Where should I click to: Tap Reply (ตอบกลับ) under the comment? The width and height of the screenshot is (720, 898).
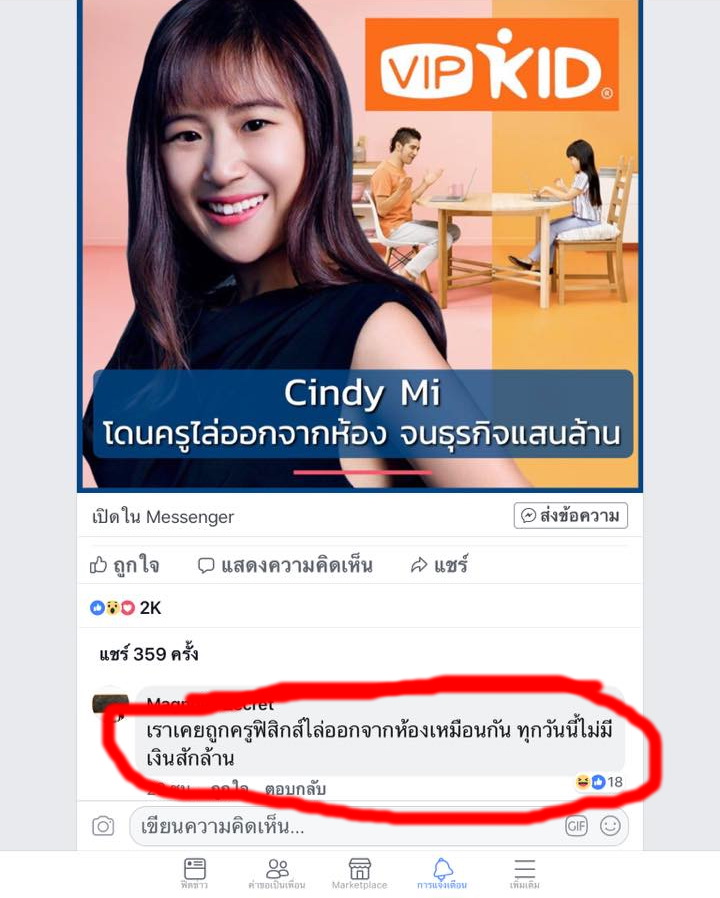click(295, 789)
